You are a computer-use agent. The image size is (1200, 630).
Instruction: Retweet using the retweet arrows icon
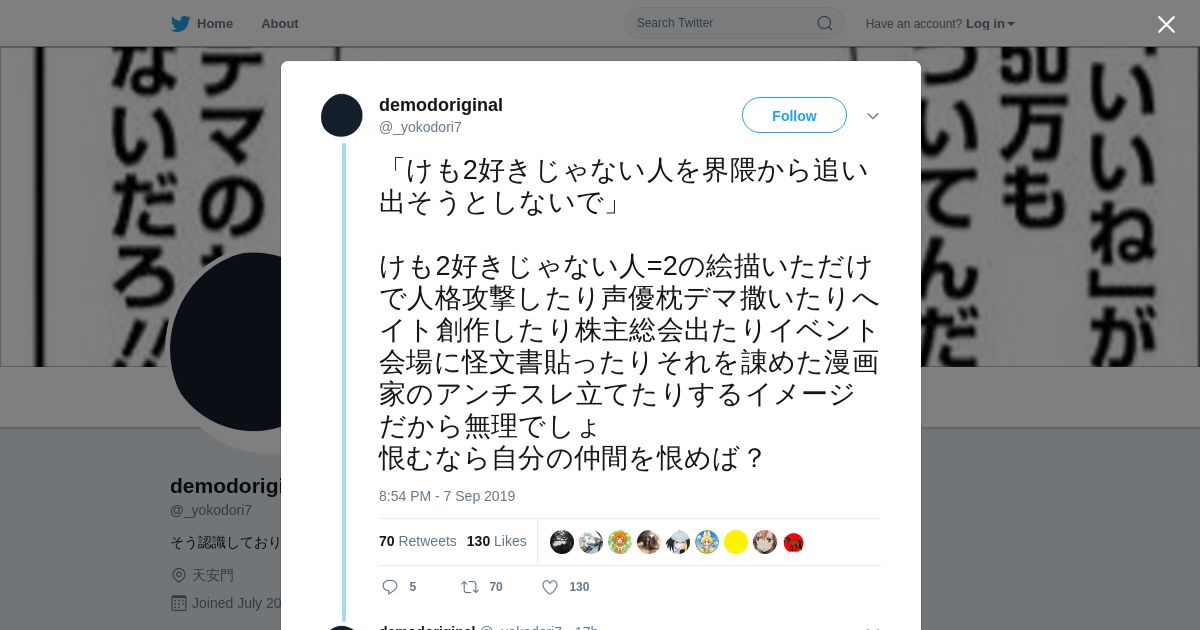470,587
